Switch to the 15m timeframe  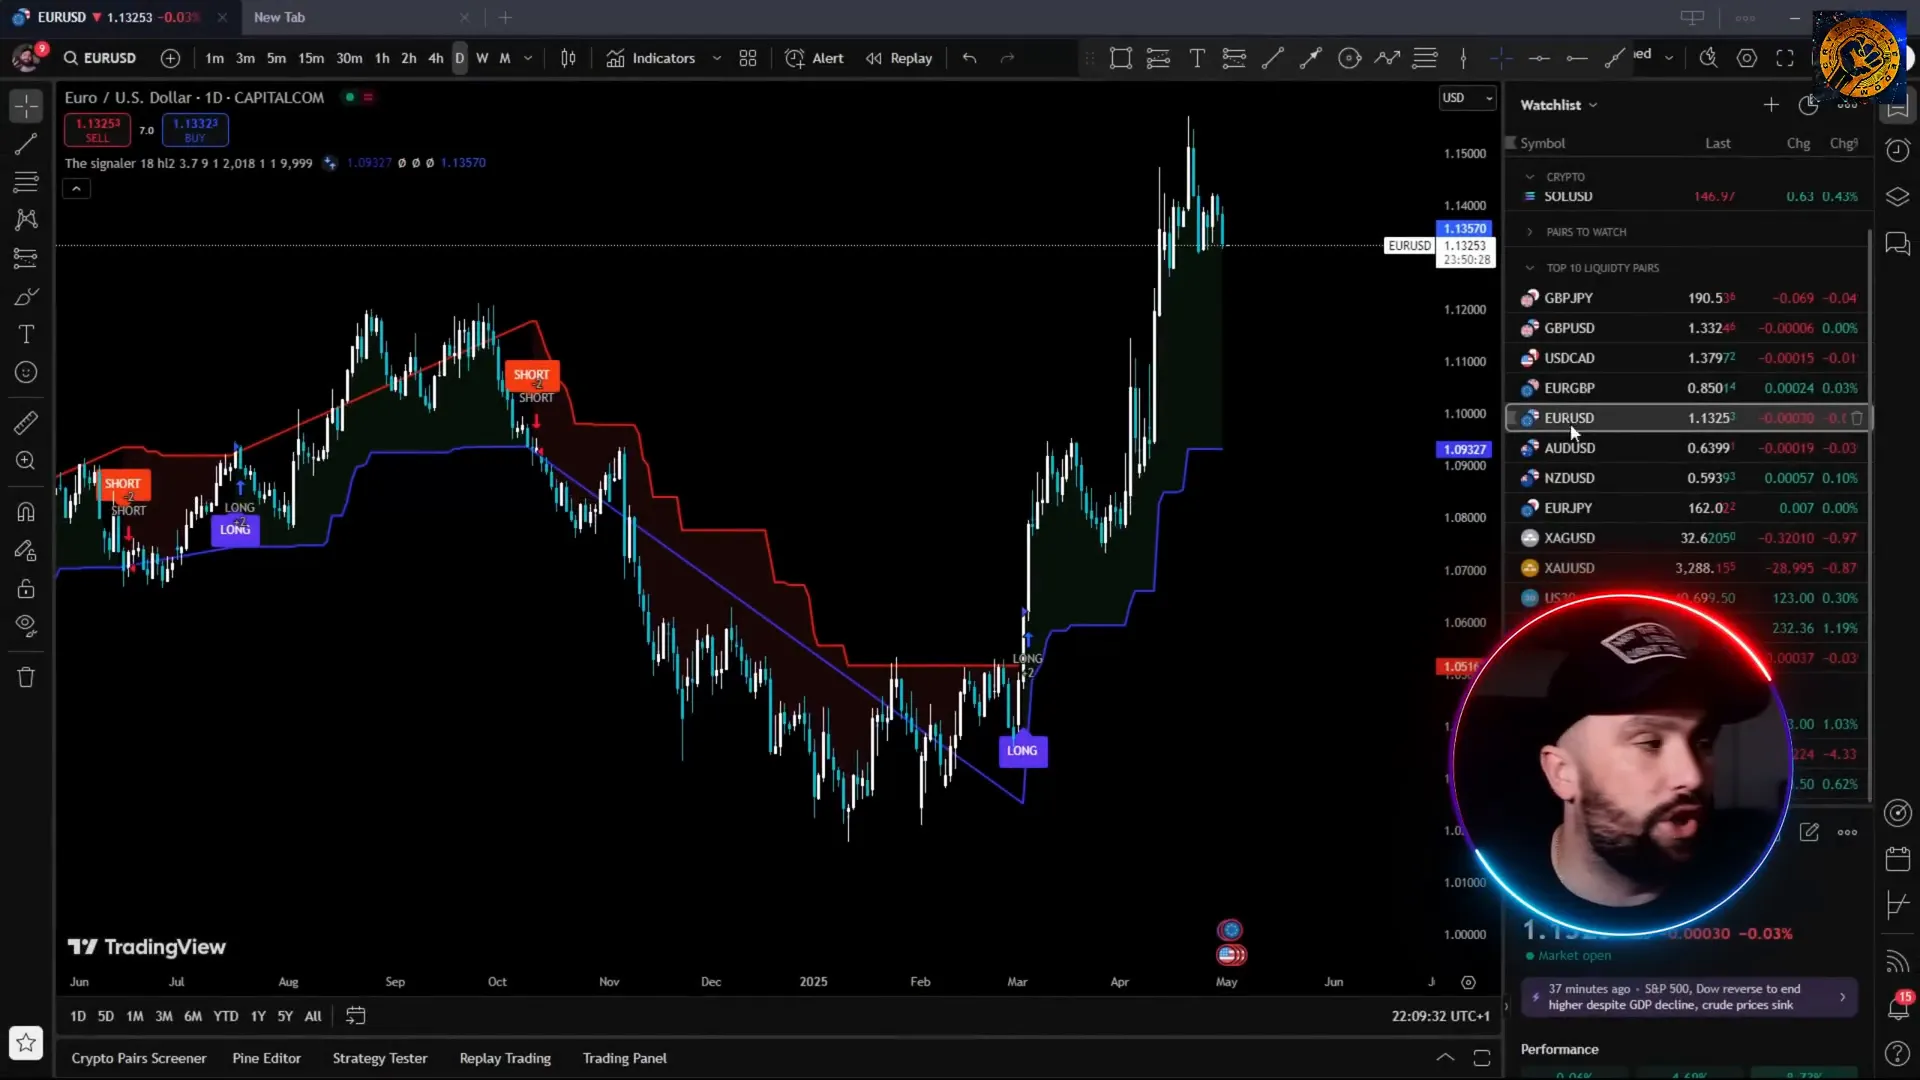pos(311,58)
